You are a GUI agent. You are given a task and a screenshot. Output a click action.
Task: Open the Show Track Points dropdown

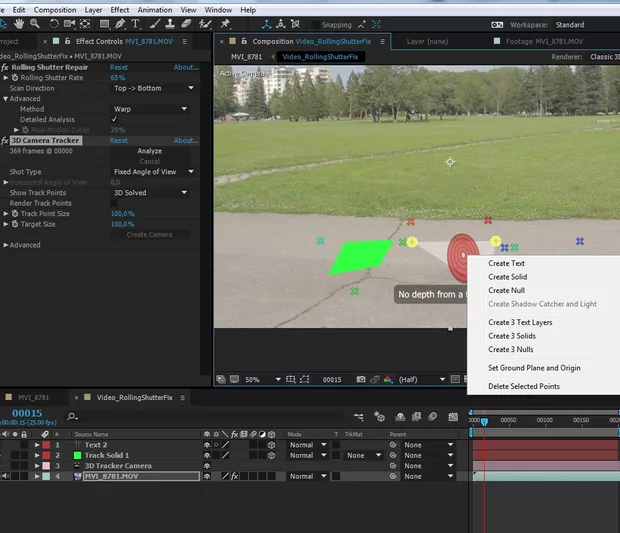click(150, 193)
